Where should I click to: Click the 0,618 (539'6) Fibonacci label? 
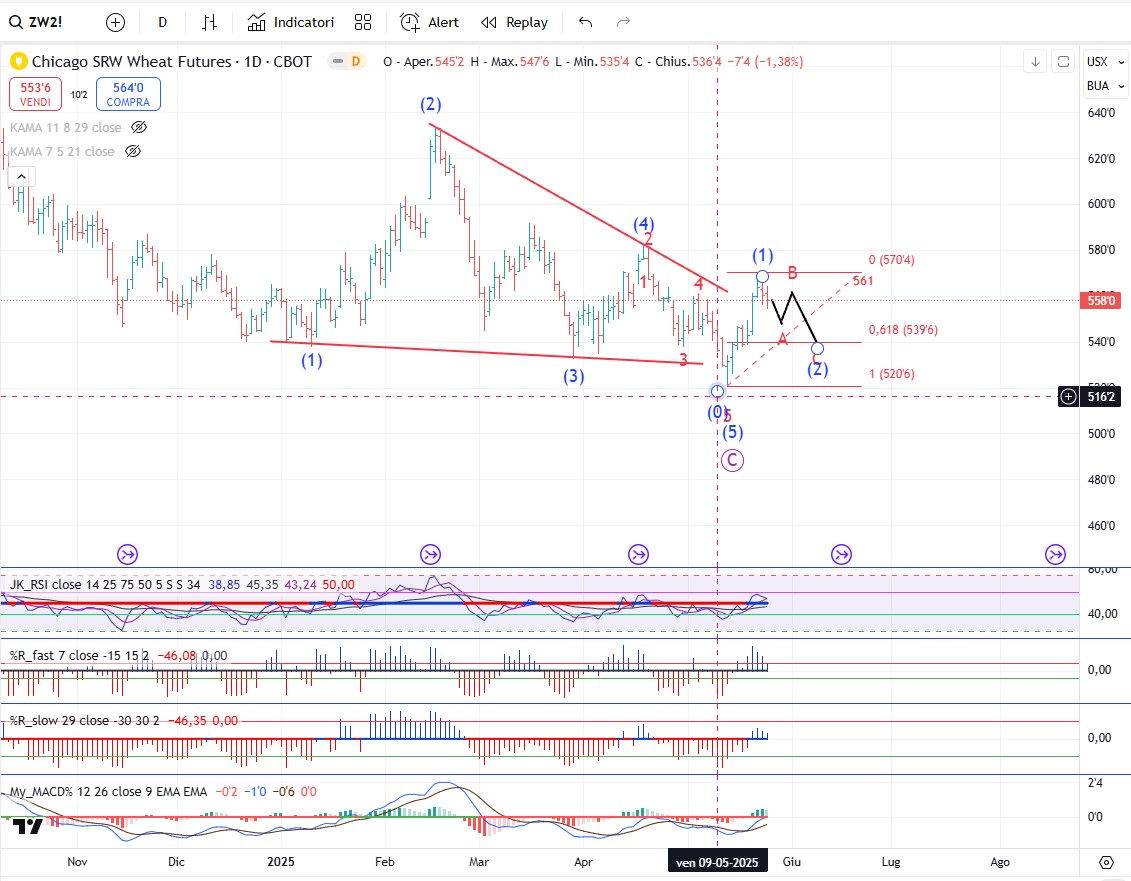pyautogui.click(x=903, y=330)
